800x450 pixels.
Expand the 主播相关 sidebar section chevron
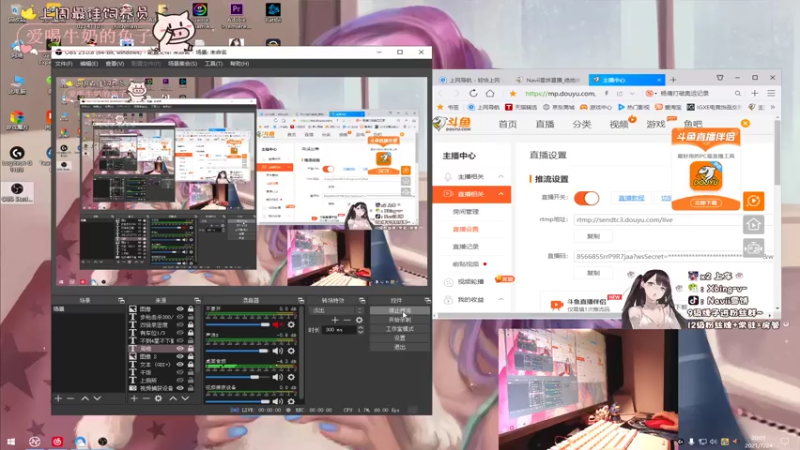[x=501, y=177]
